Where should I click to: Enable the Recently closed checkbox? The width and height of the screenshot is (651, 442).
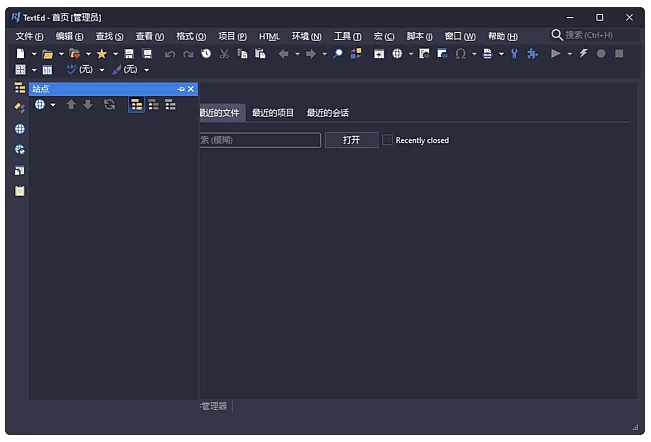(387, 140)
